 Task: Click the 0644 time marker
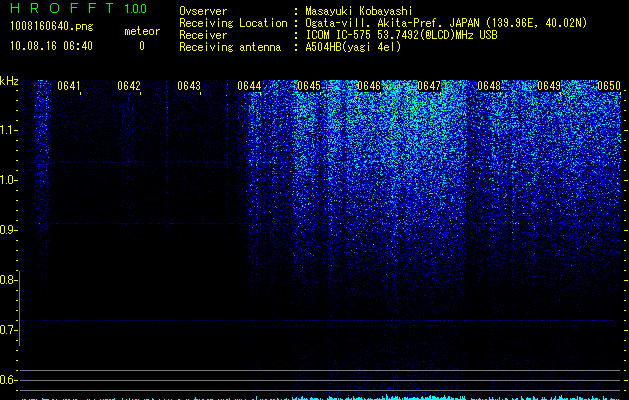(x=249, y=86)
